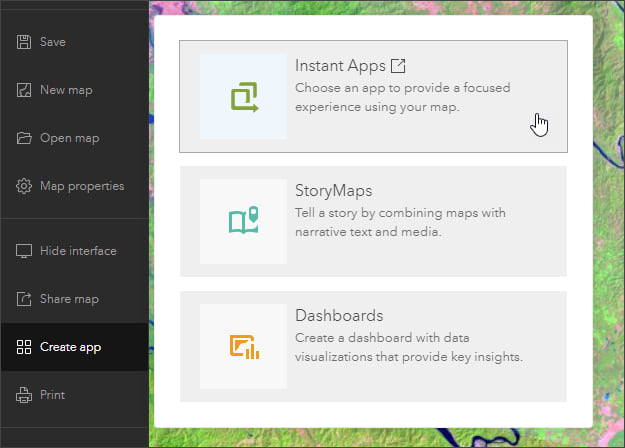Open Map properties from the sidebar

click(x=75, y=186)
